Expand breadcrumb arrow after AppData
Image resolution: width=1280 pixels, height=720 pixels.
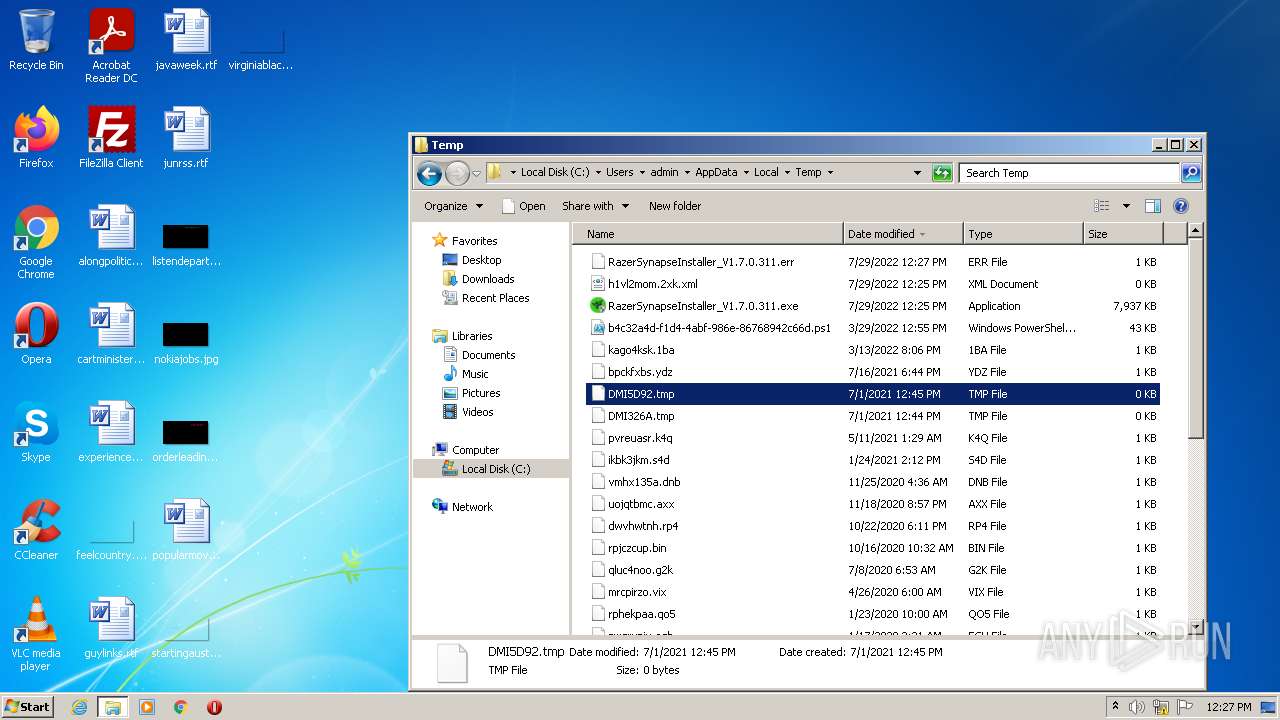click(x=745, y=172)
